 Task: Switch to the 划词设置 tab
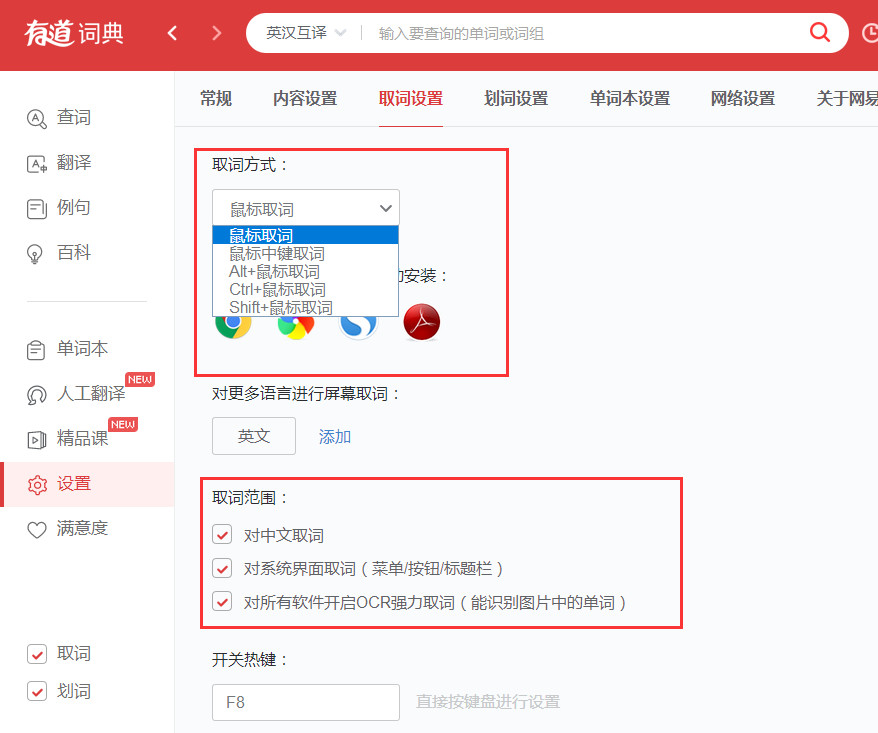515,98
